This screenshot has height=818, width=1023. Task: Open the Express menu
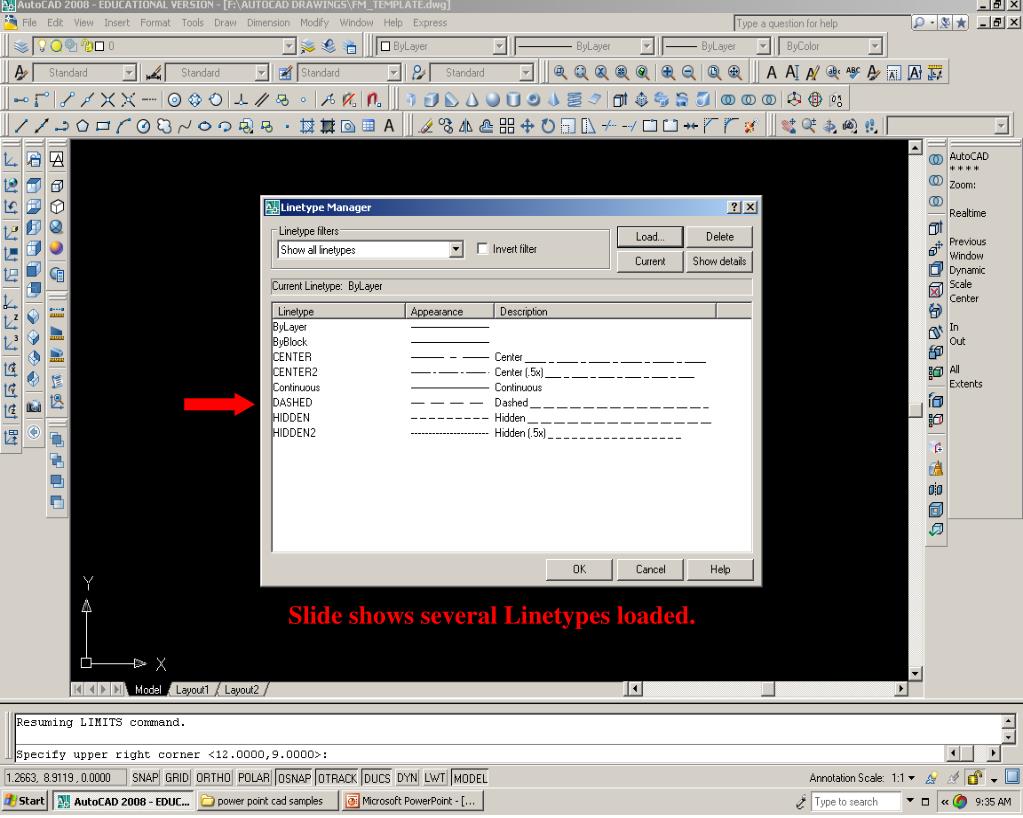pyautogui.click(x=430, y=23)
